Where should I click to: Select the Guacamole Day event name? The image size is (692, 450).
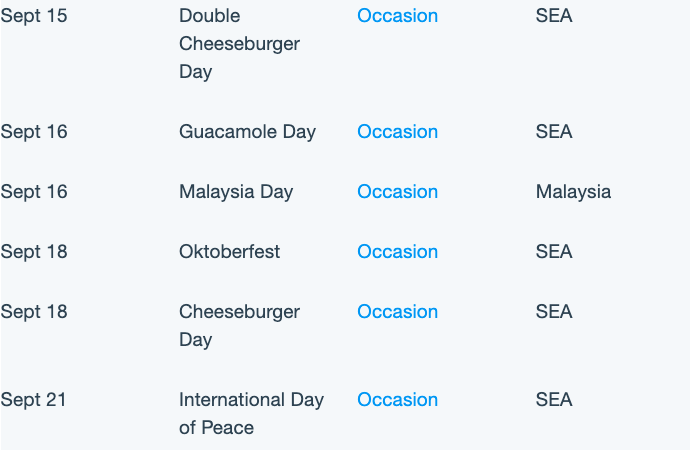pyautogui.click(x=247, y=132)
